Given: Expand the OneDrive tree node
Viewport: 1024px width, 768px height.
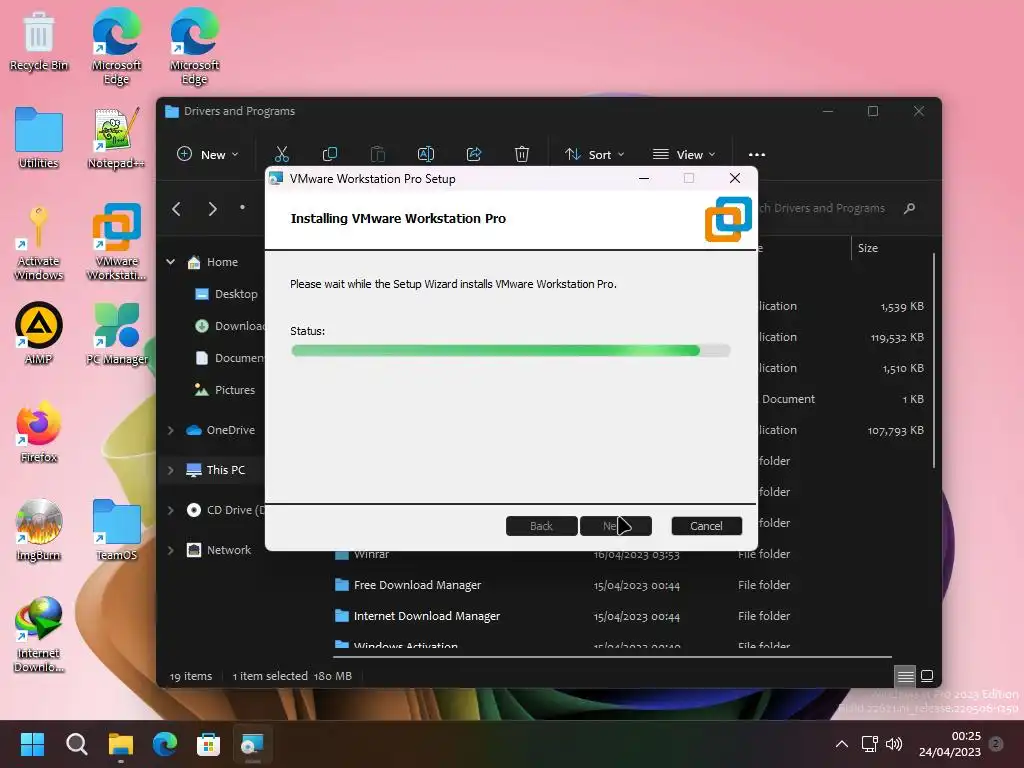Looking at the screenshot, I should click(x=170, y=430).
